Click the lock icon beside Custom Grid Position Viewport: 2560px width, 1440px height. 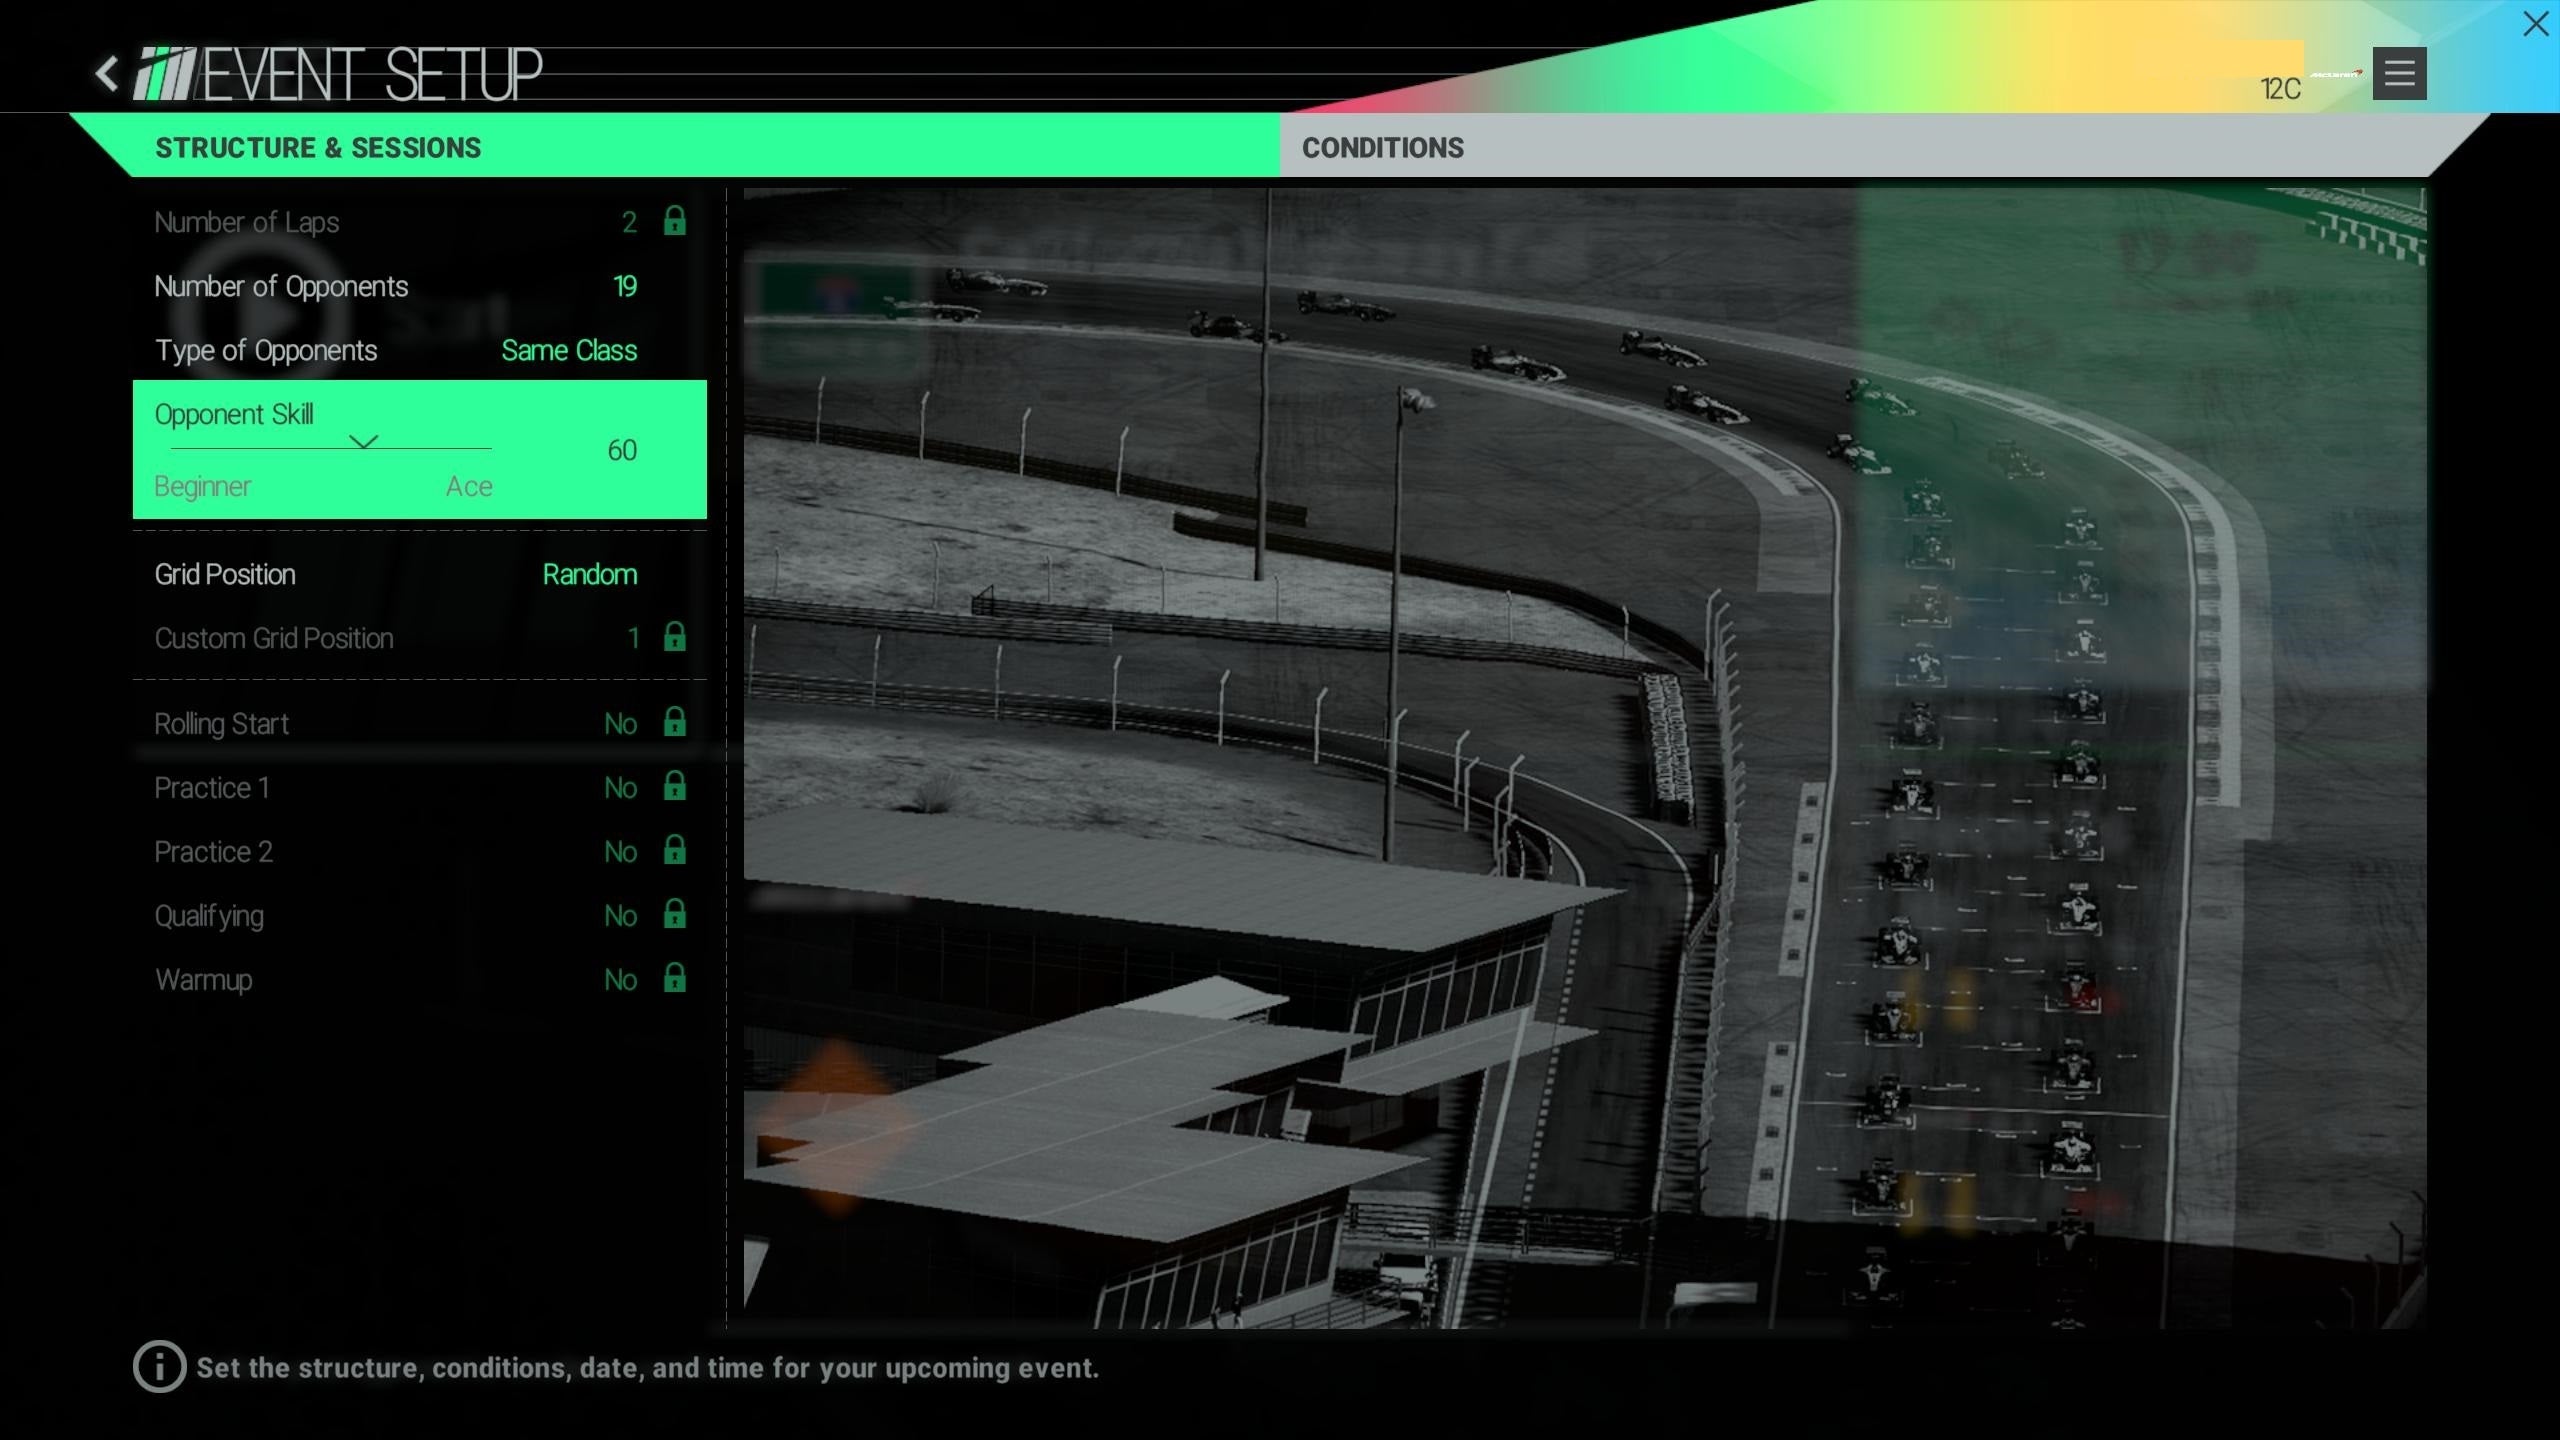[675, 637]
